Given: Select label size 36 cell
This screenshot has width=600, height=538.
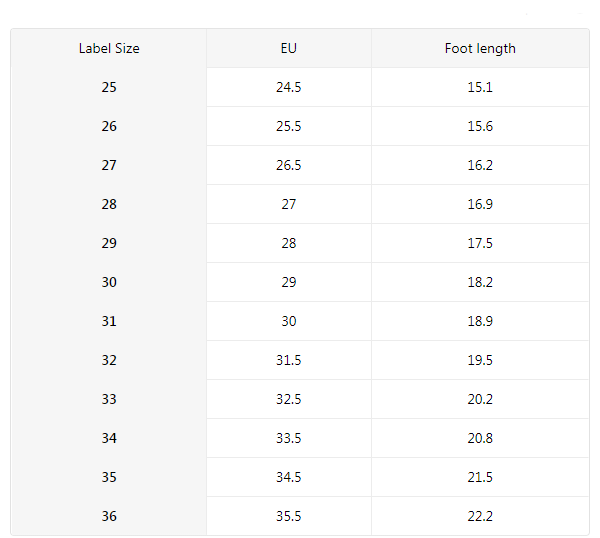Looking at the screenshot, I should click(x=109, y=516).
